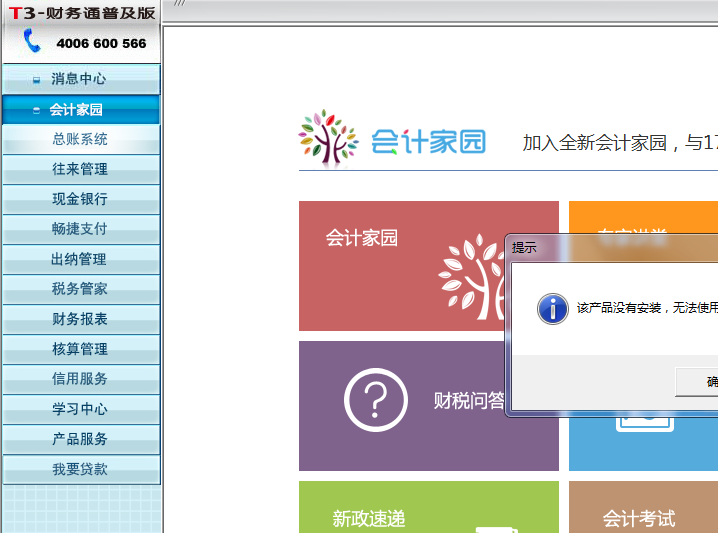Screen dimensions: 718x533
Task: Select 核算管理 in sidebar
Action: [x=82, y=349]
